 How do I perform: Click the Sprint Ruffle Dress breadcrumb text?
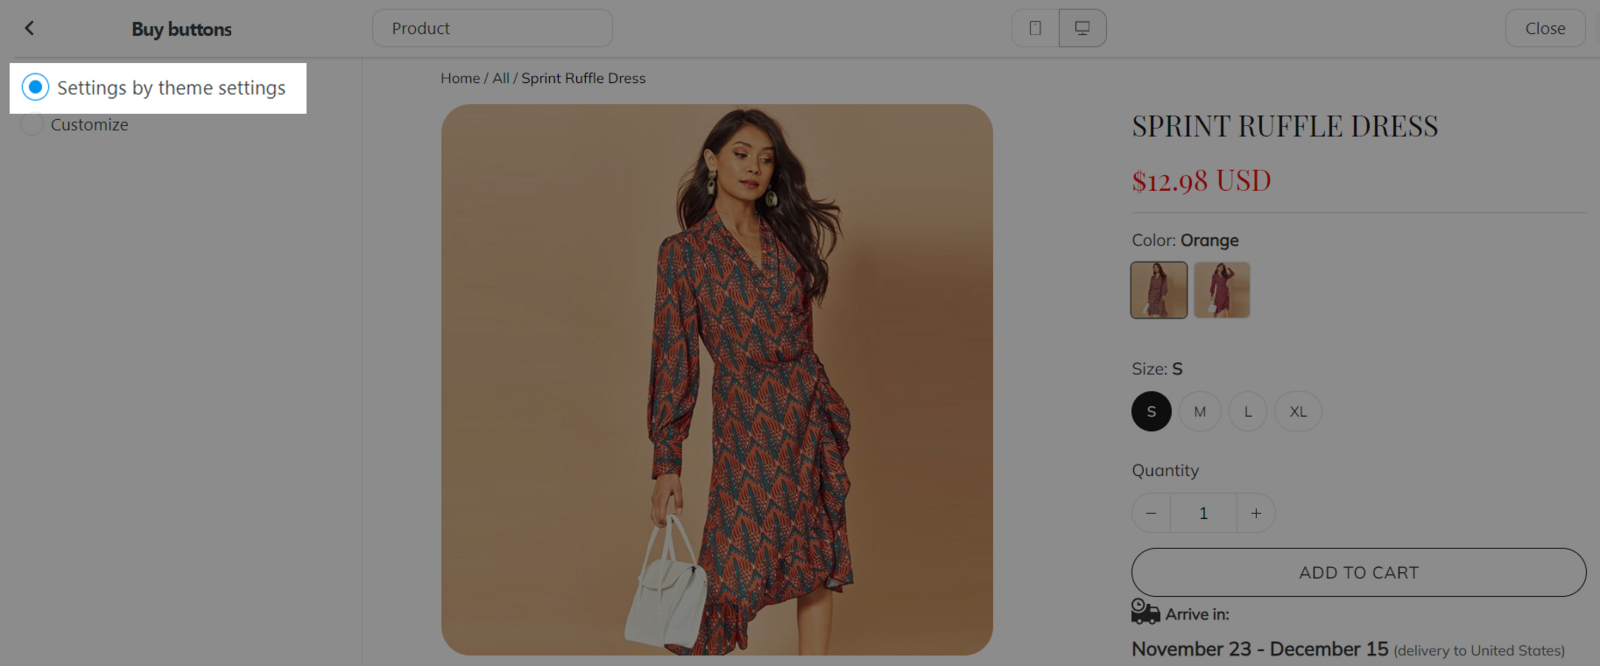(x=583, y=78)
